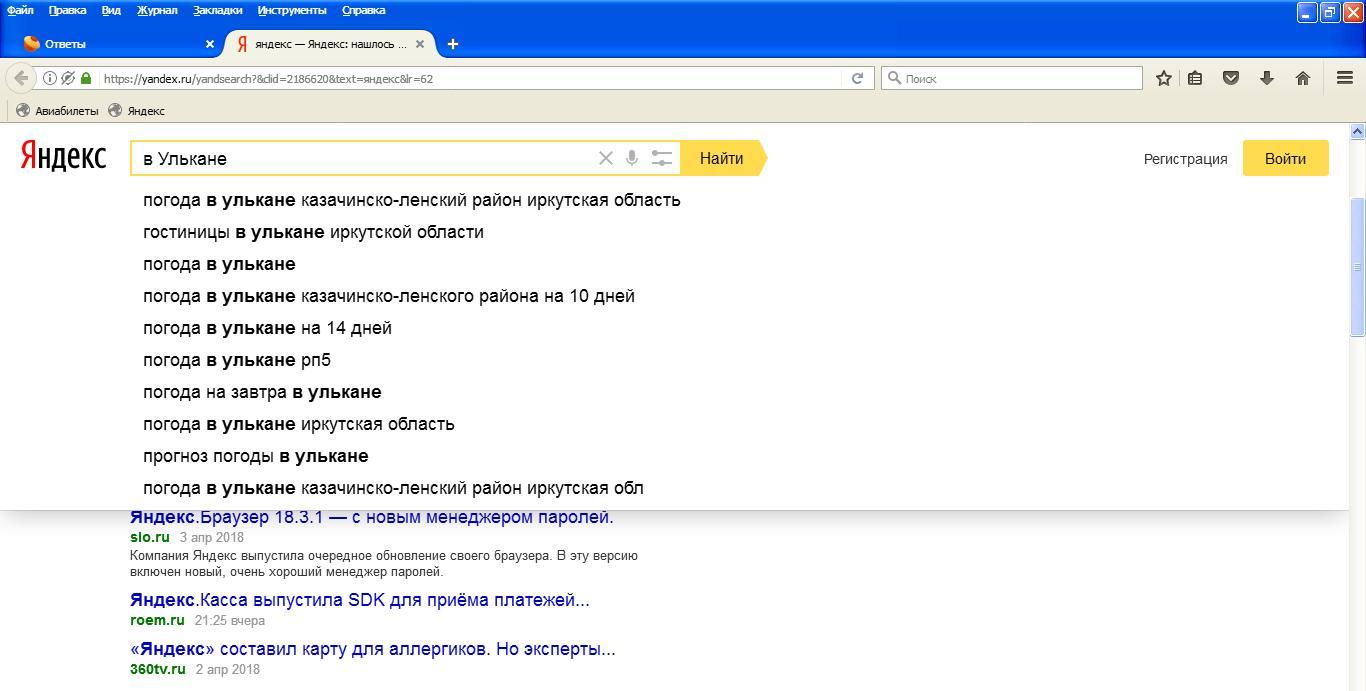
Task: Go to the browser home page icon
Action: pyautogui.click(x=1302, y=78)
